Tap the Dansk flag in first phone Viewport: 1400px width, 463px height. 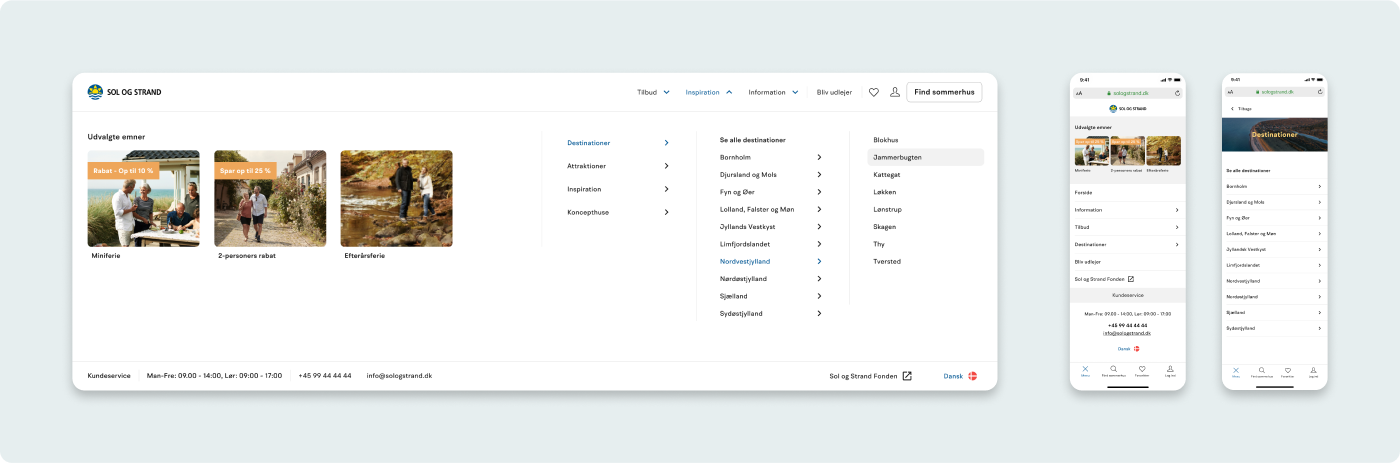tap(1136, 348)
